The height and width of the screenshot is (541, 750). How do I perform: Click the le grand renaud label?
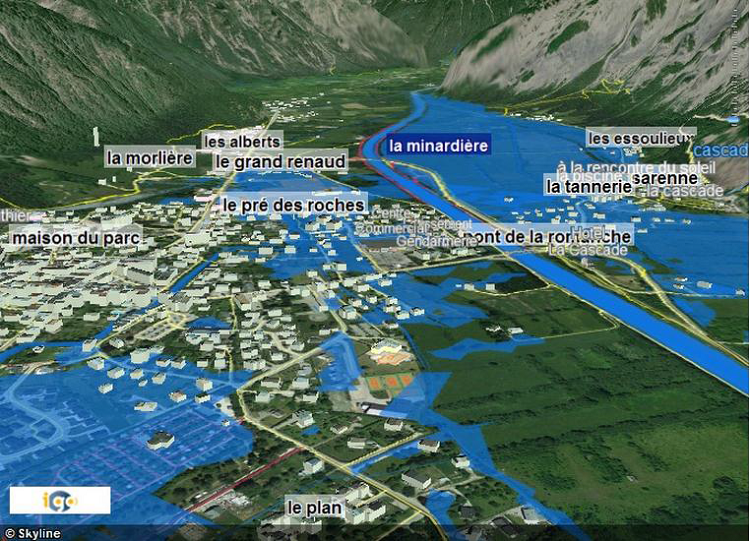281,161
